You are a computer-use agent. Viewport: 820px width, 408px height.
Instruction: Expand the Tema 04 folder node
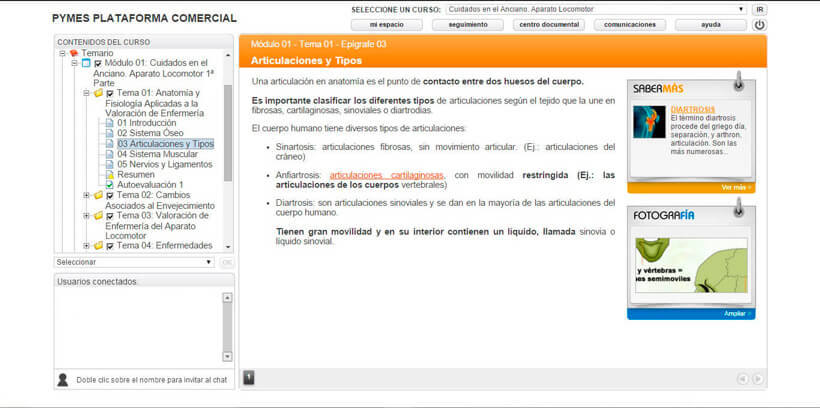87,245
